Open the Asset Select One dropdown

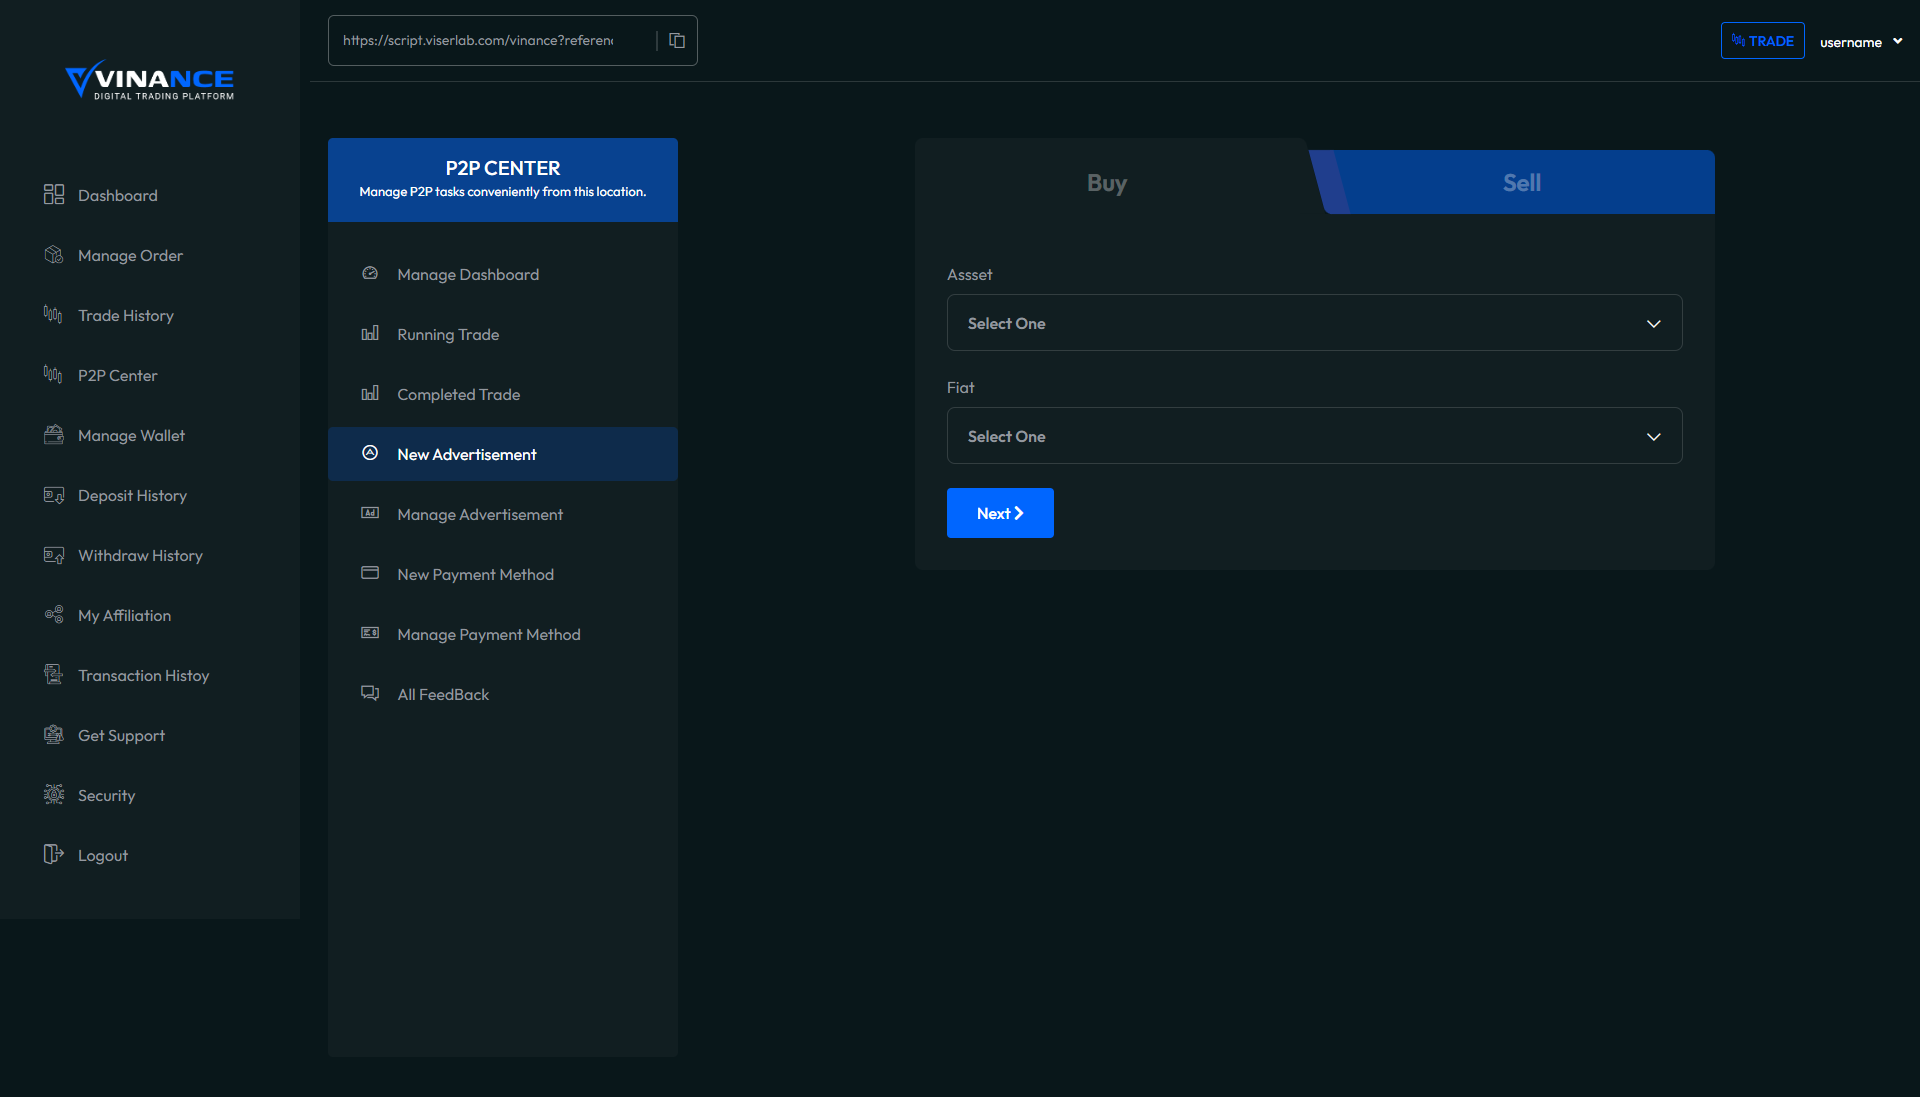1314,323
